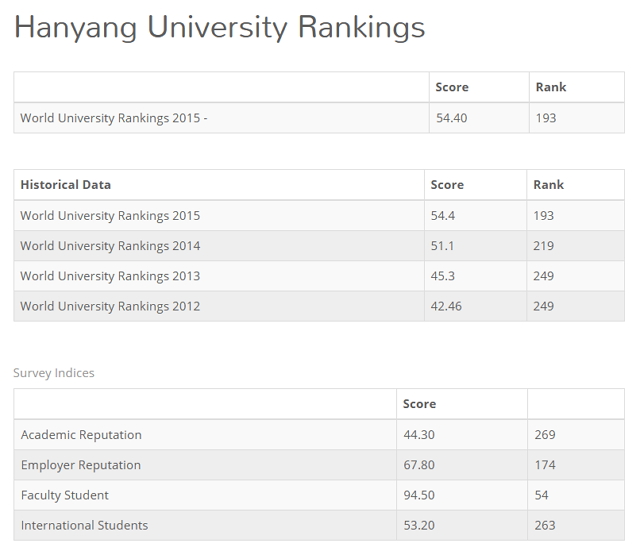
Task: Click the Score header in Survey Indices table
Action: click(420, 404)
